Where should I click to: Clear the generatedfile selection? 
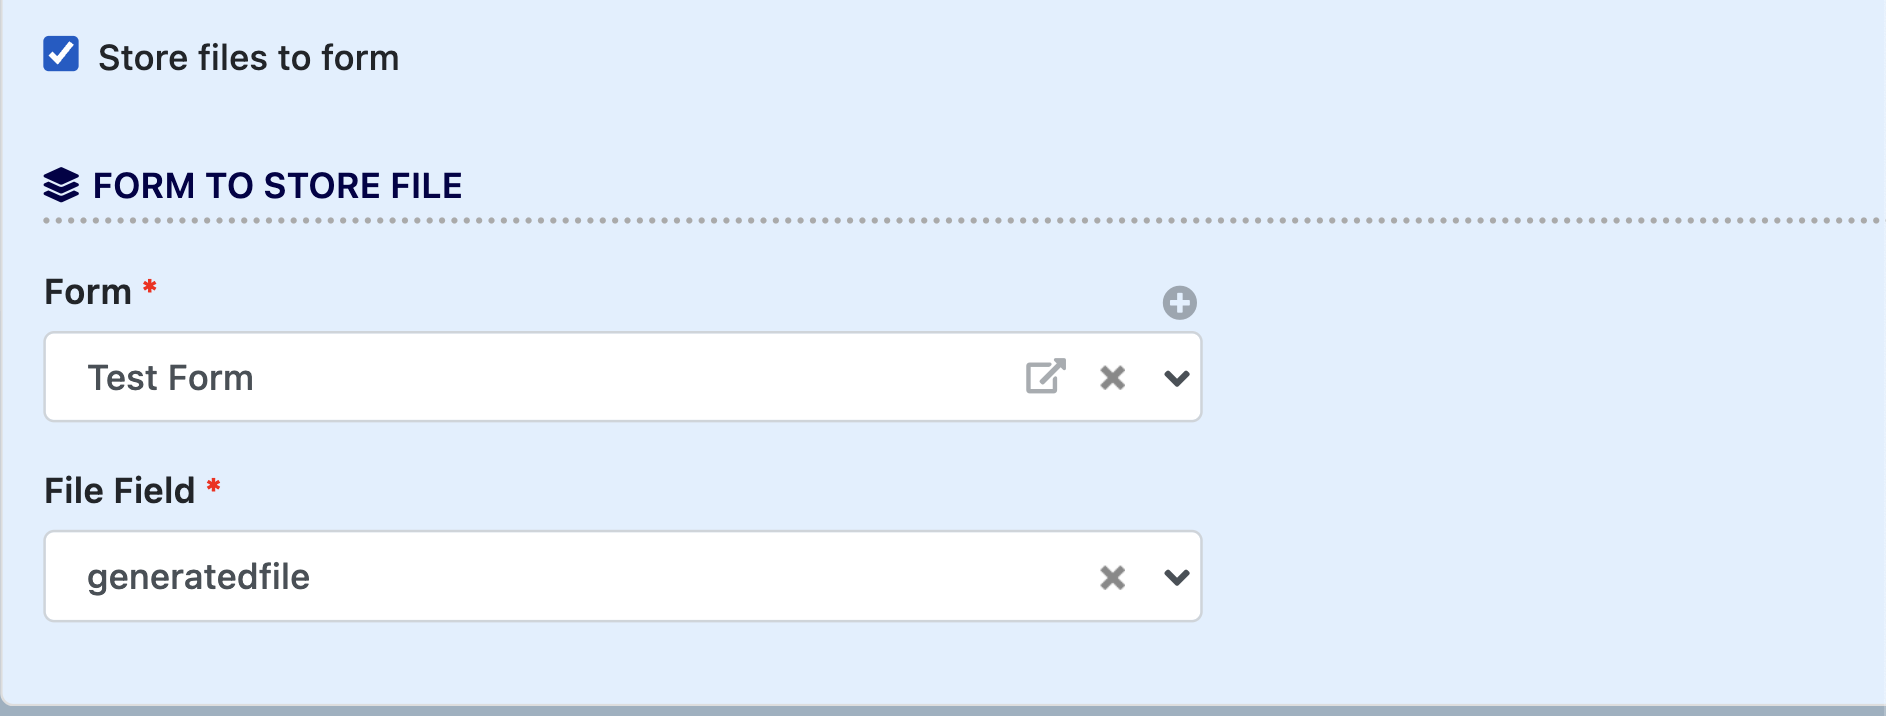(x=1112, y=577)
